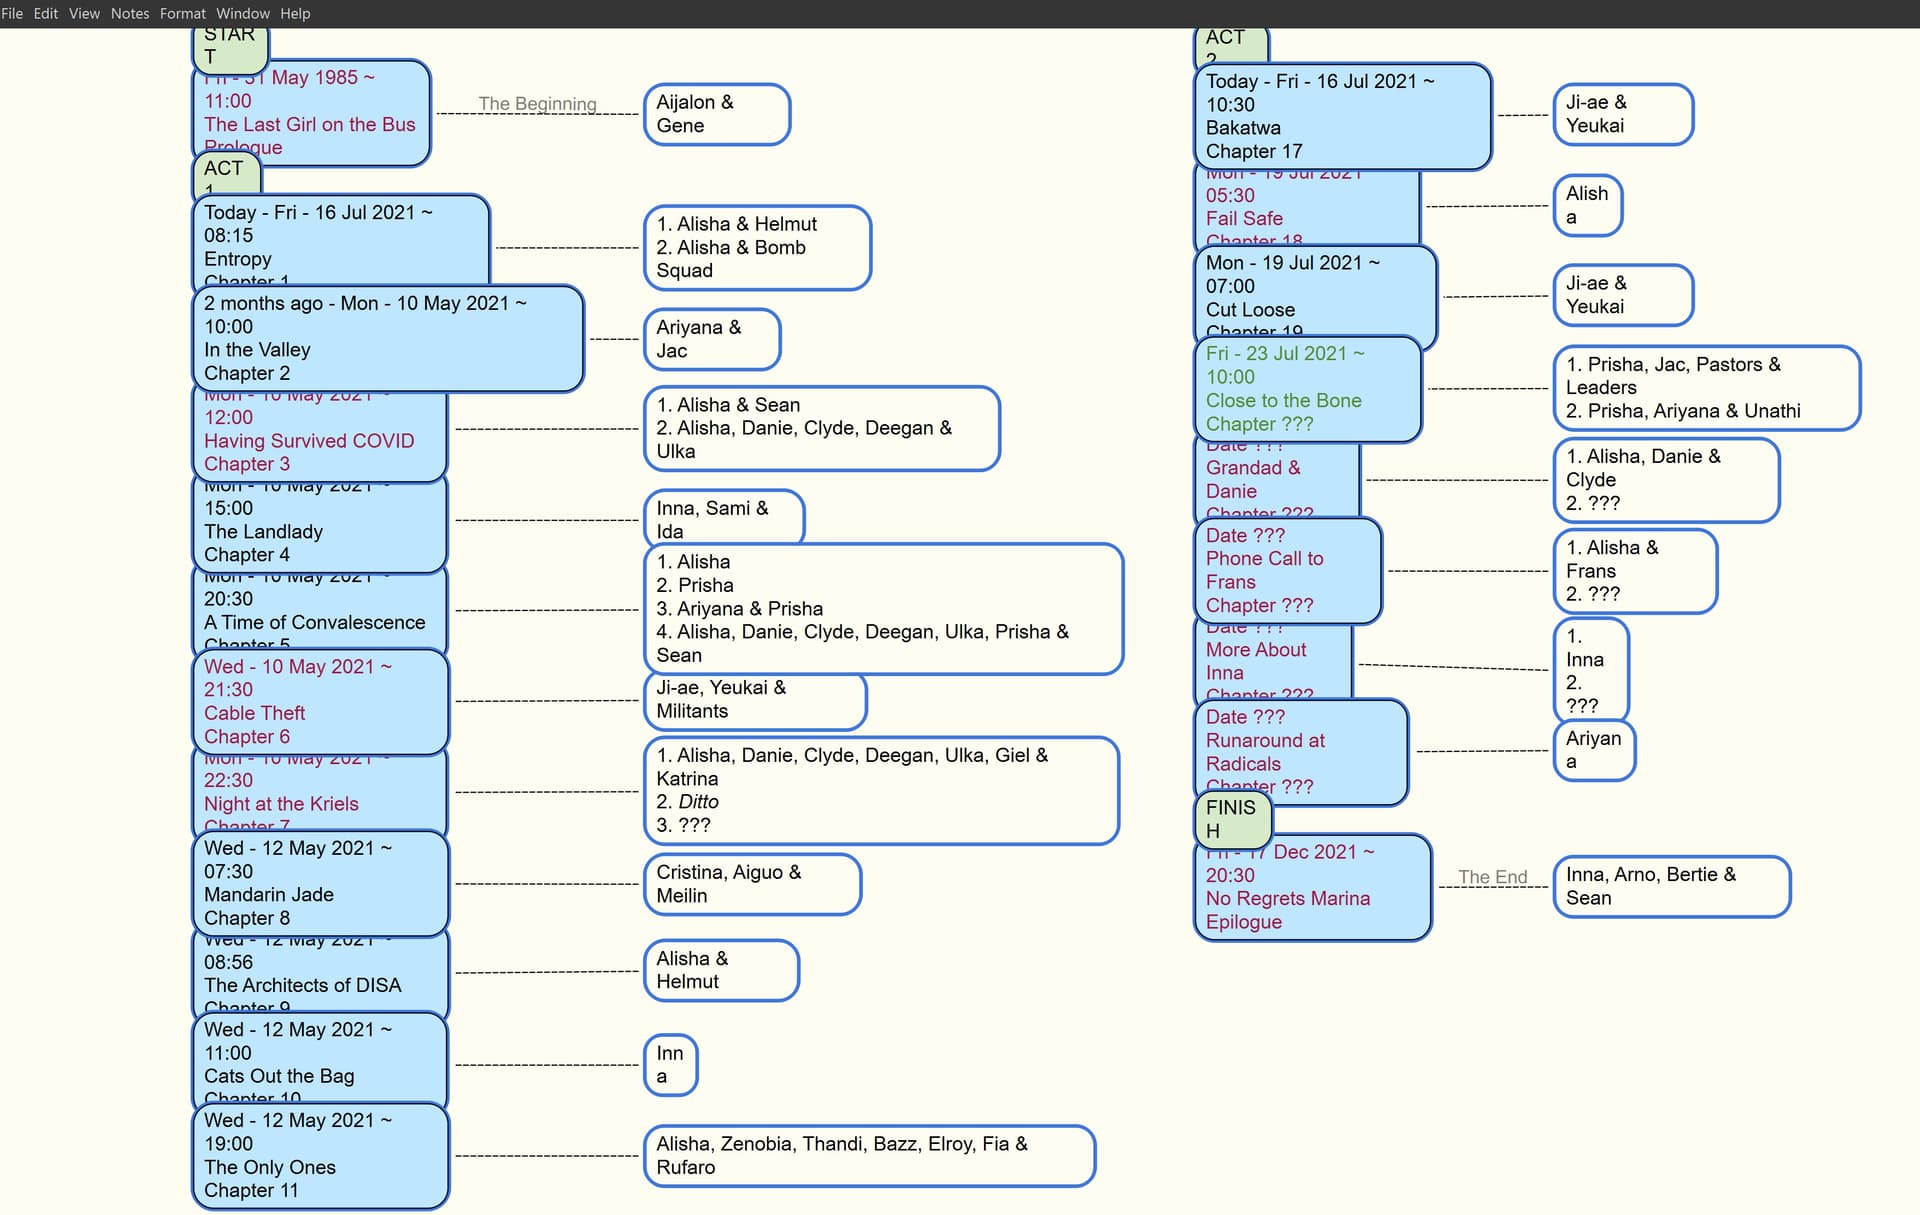
Task: Click the Inna, Arno, Bertie & Sean note
Action: (x=1671, y=886)
